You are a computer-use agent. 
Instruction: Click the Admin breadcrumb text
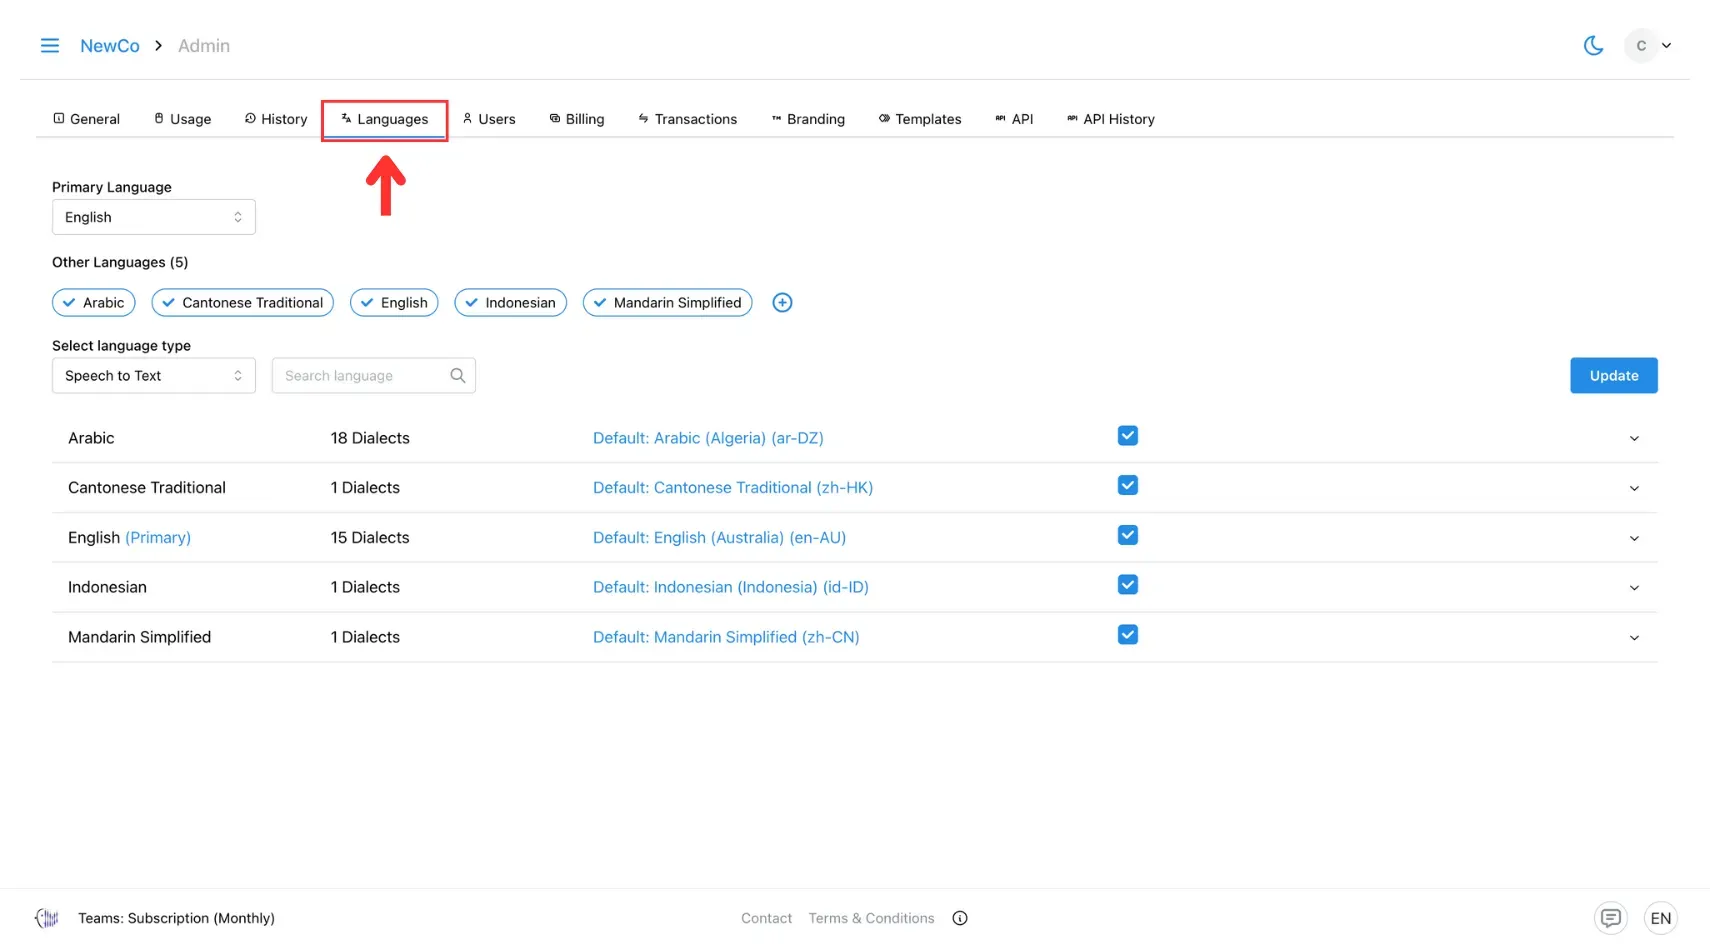[204, 46]
